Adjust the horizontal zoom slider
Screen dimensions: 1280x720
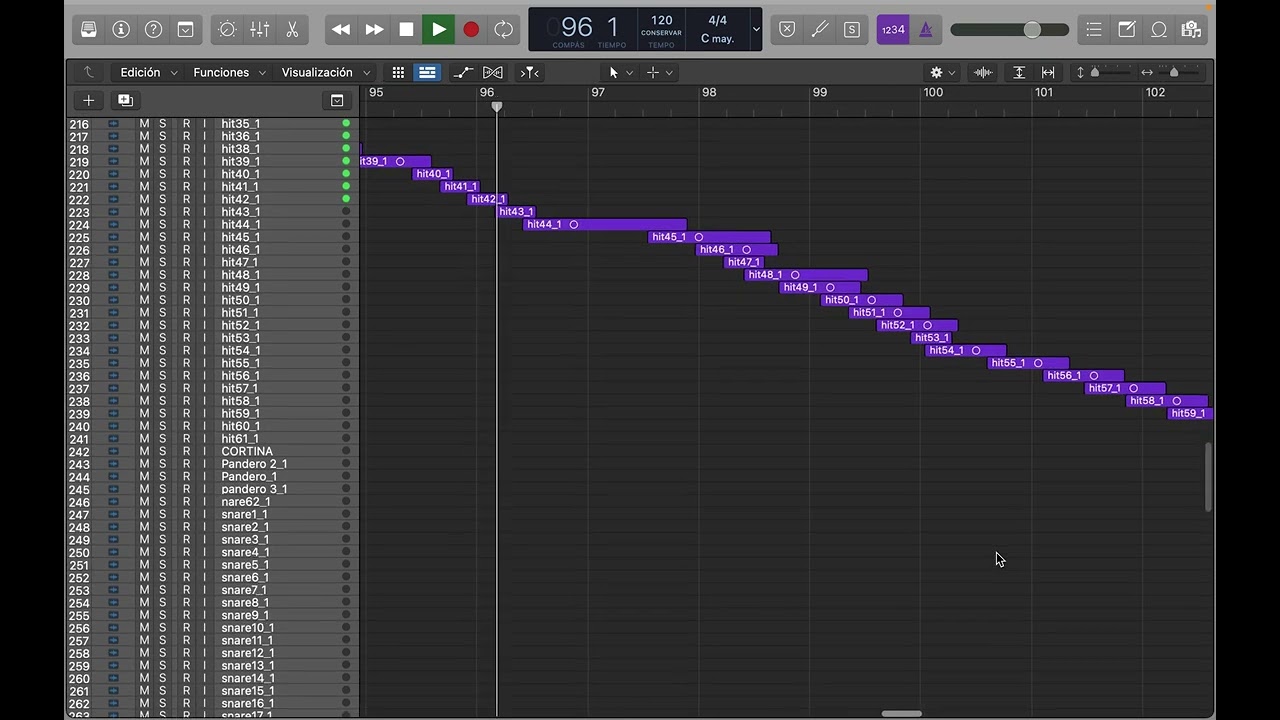pyautogui.click(x=1172, y=72)
